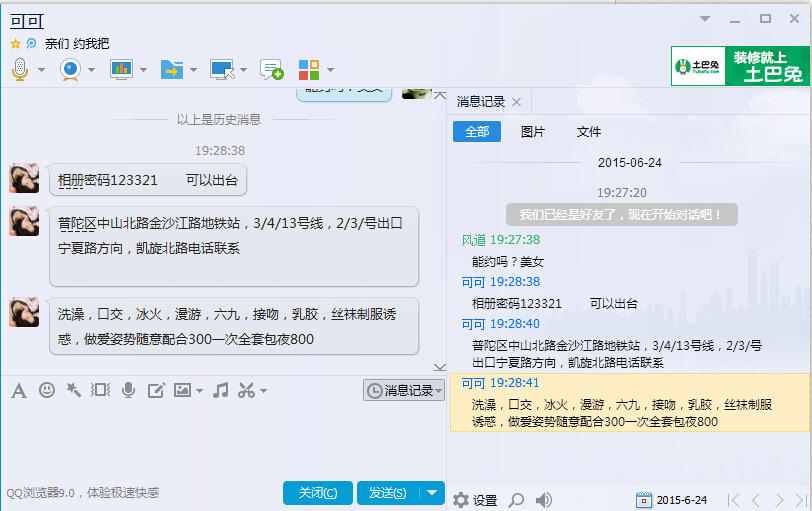Search message records with magnifier icon
The image size is (812, 511).
pyautogui.click(x=516, y=500)
